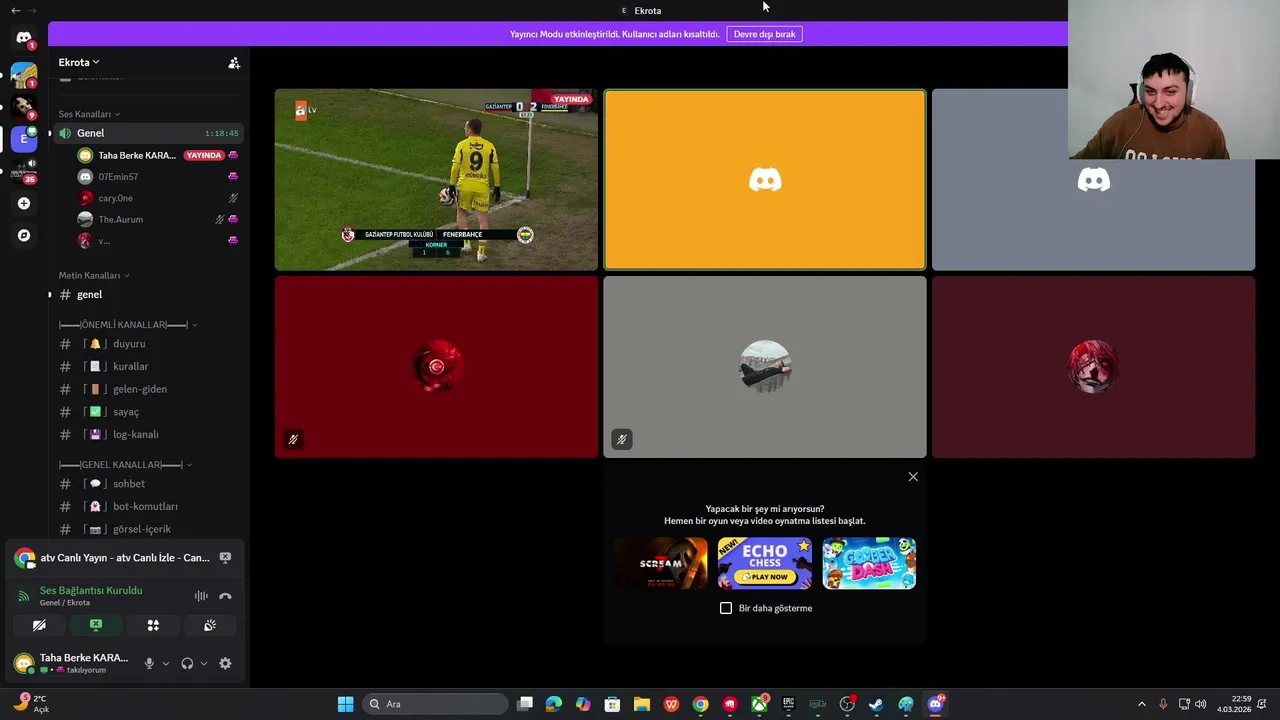The width and height of the screenshot is (1280, 720).
Task: Turn on camera in the voice panel
Action: point(39,625)
